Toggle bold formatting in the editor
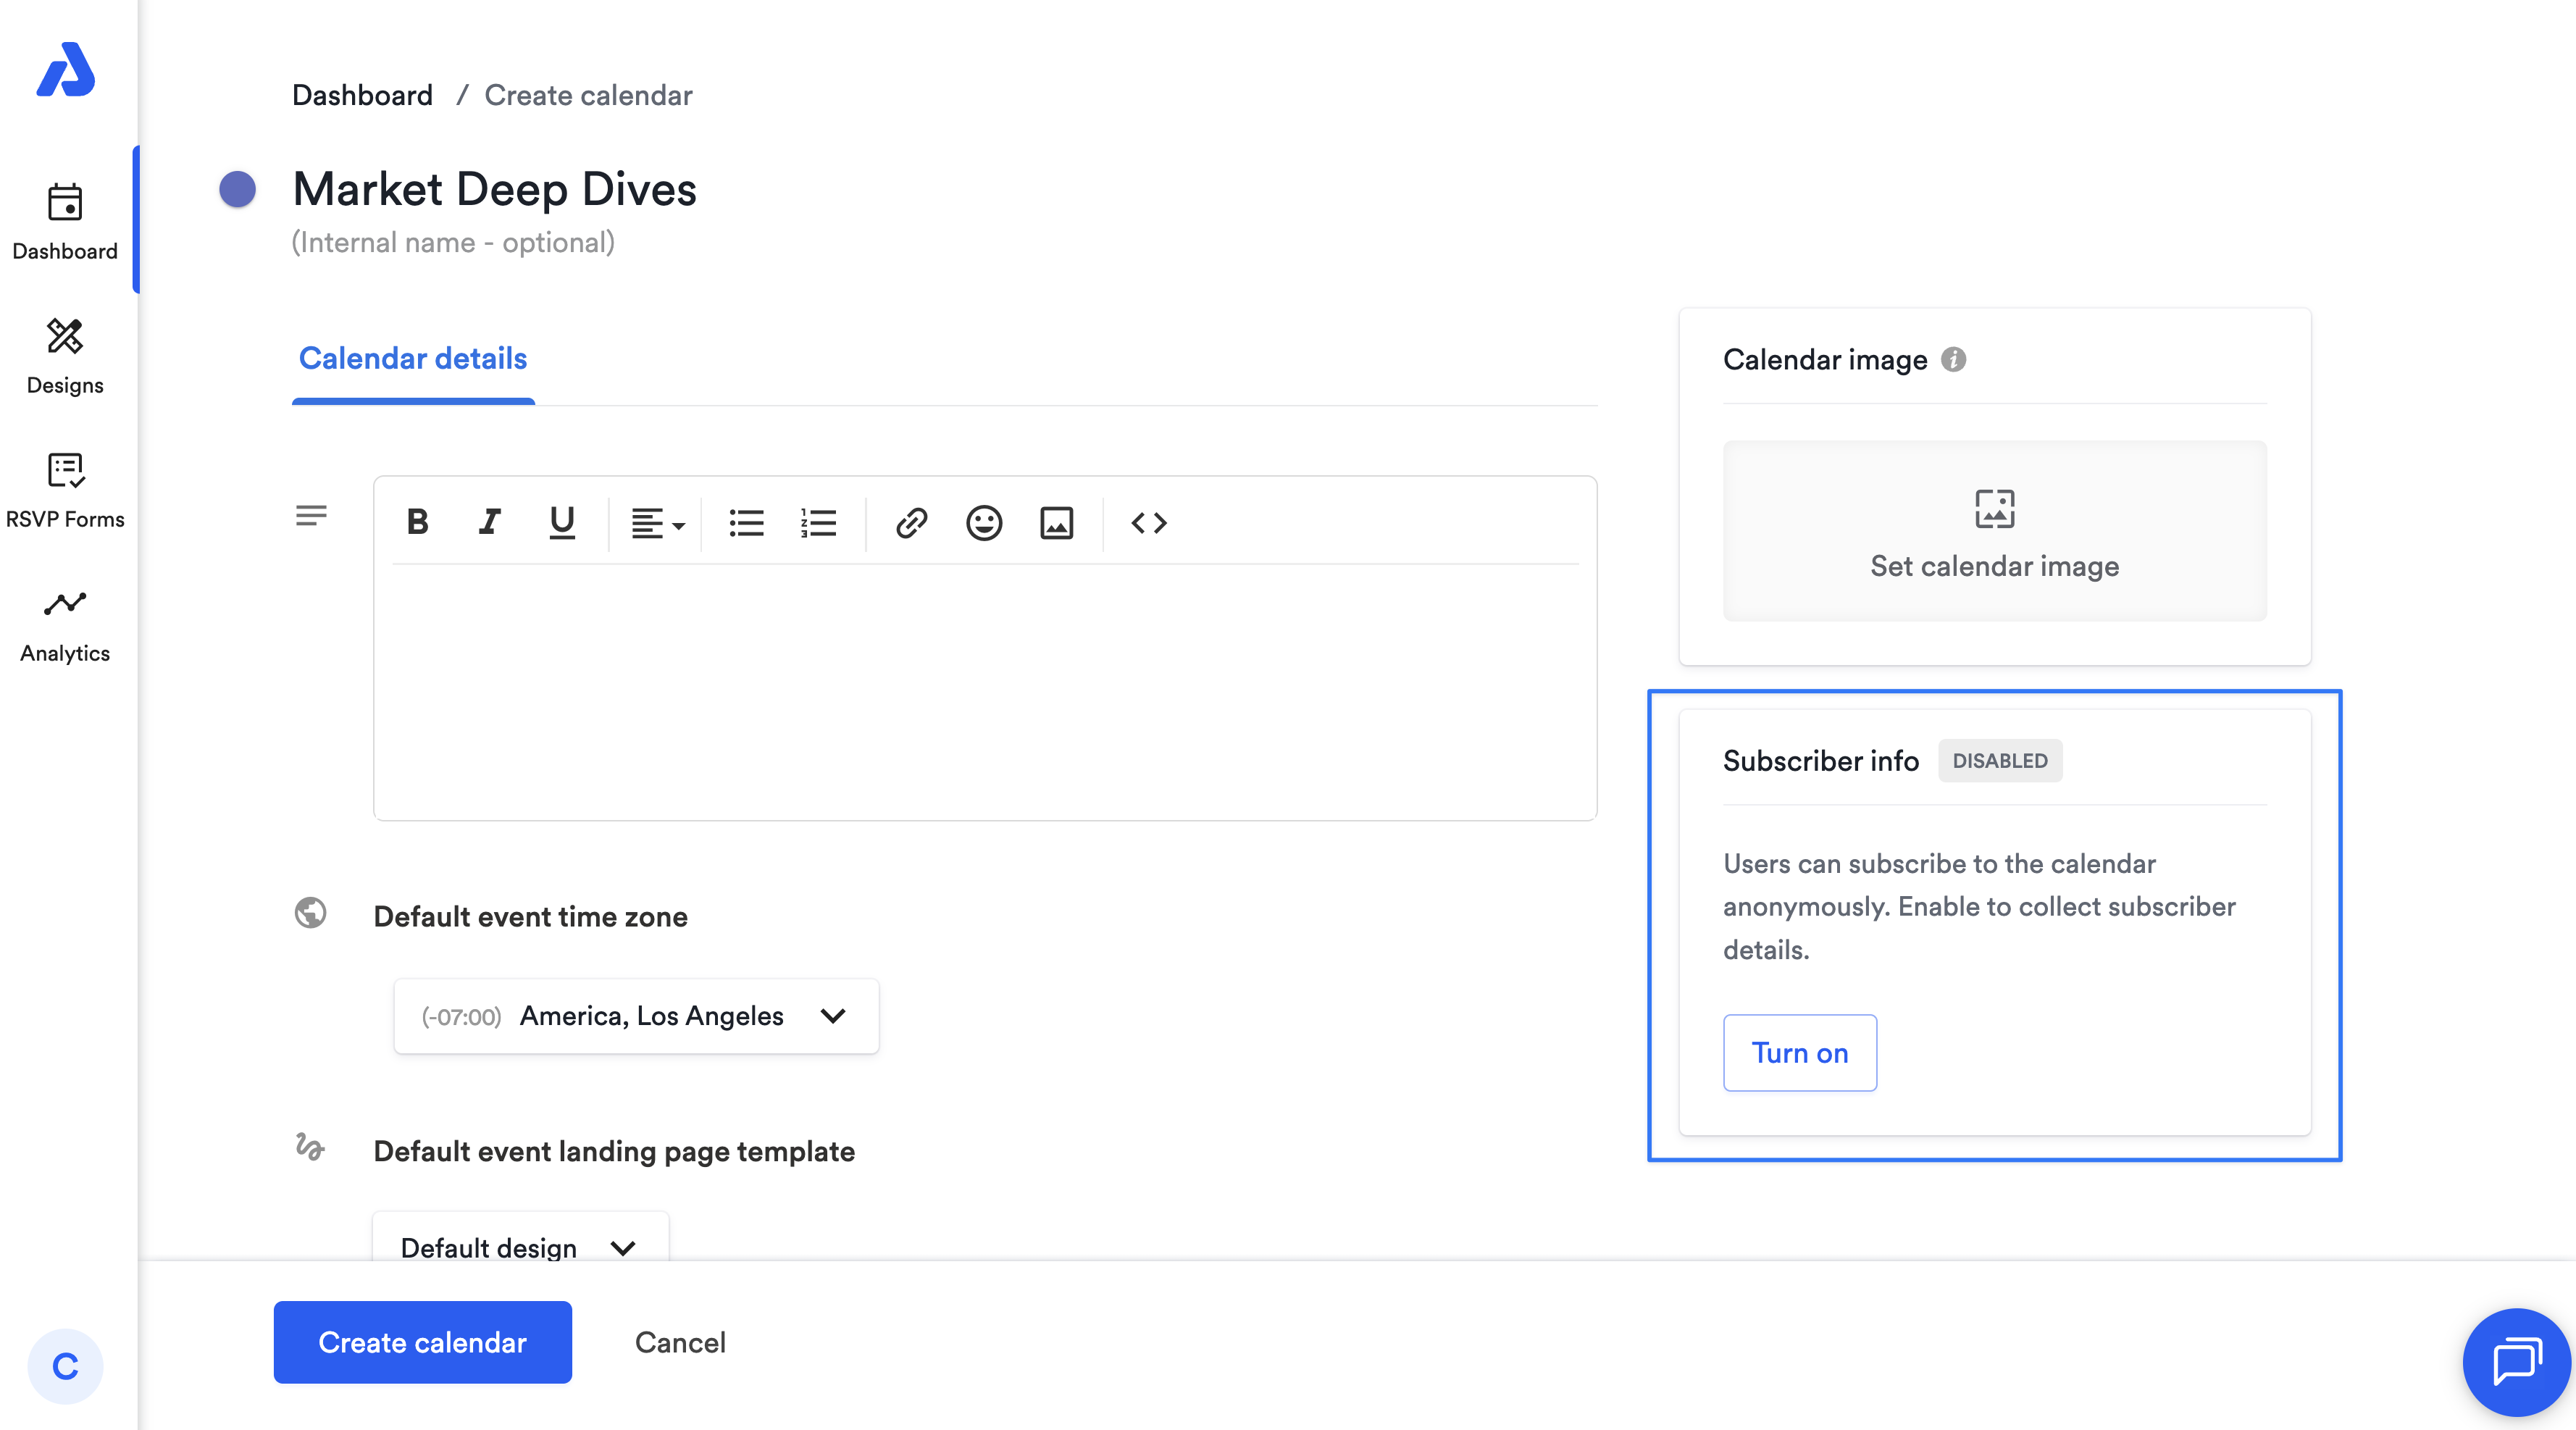The height and width of the screenshot is (1430, 2576). [x=418, y=522]
